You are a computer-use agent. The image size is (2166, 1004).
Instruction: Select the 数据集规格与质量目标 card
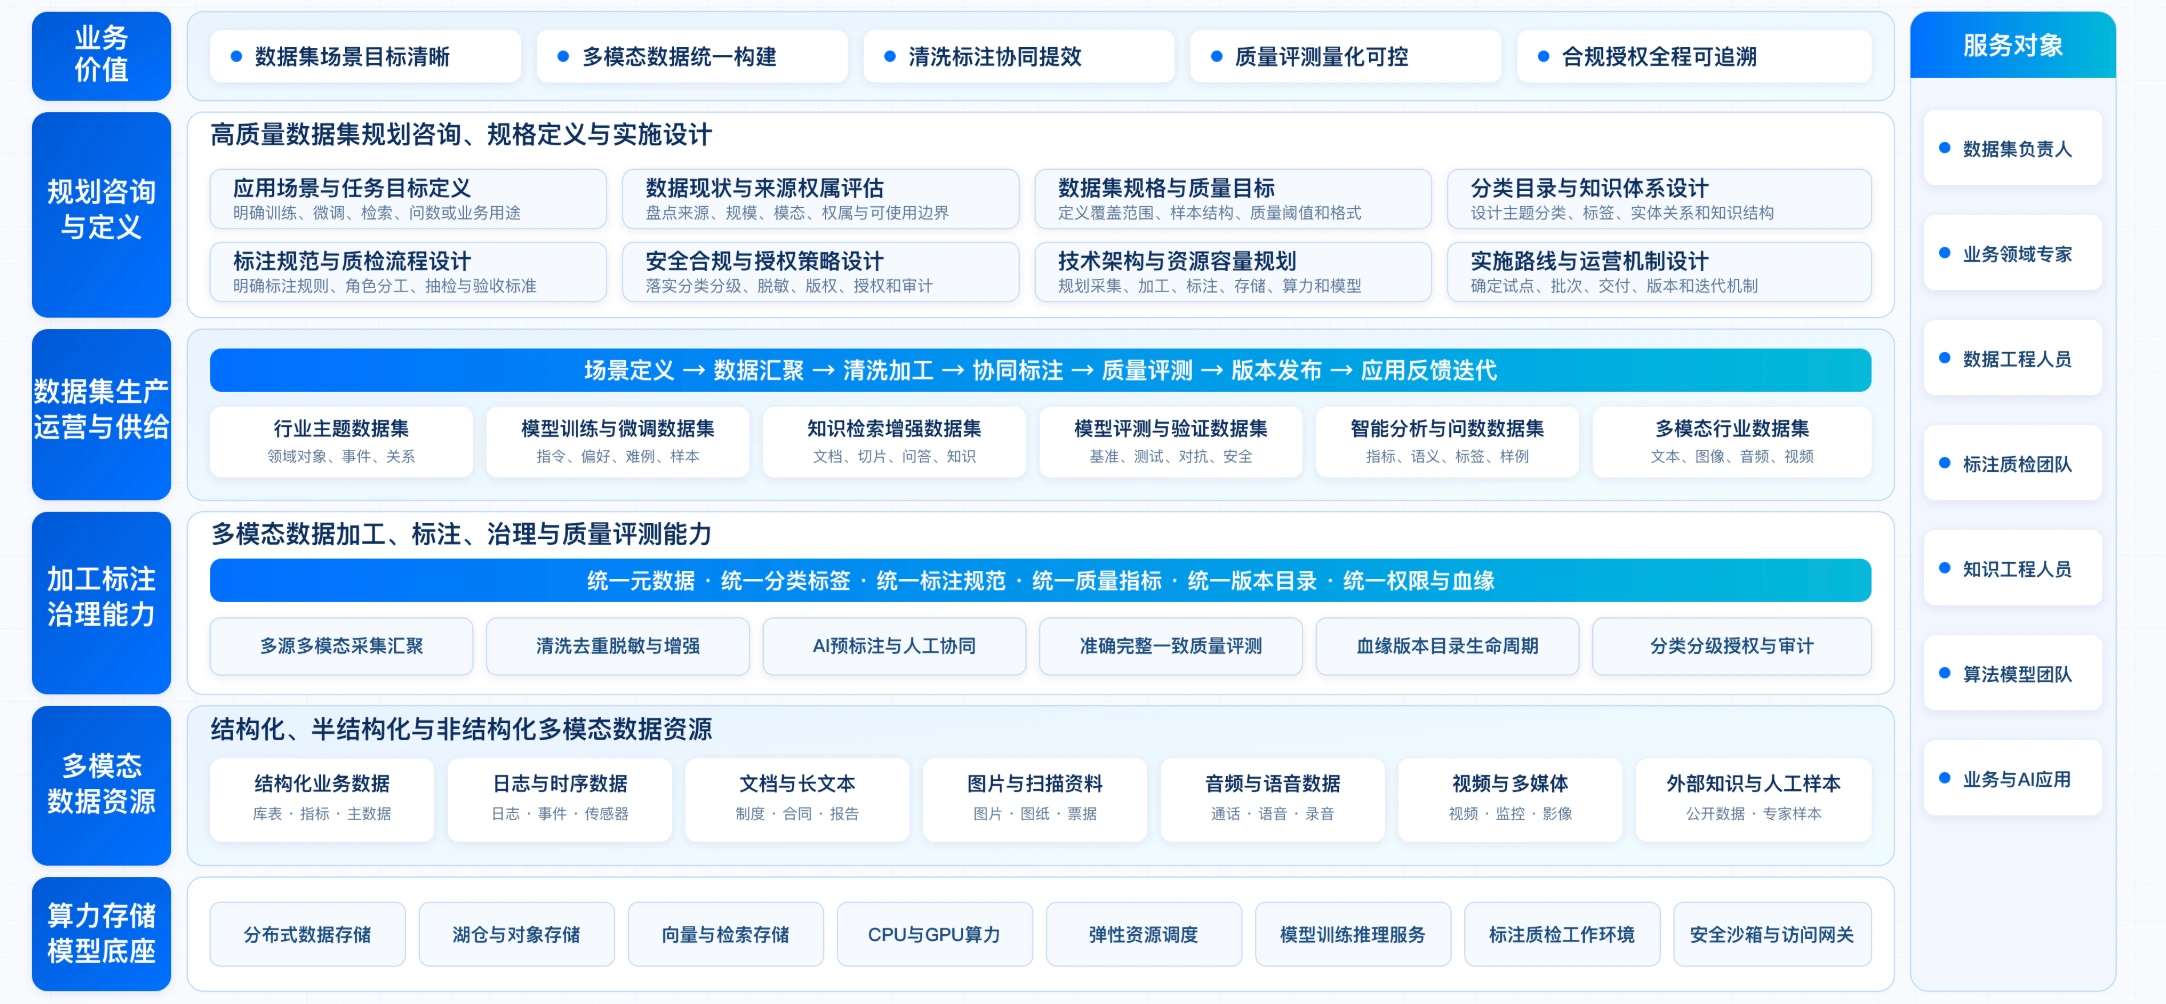point(1233,199)
